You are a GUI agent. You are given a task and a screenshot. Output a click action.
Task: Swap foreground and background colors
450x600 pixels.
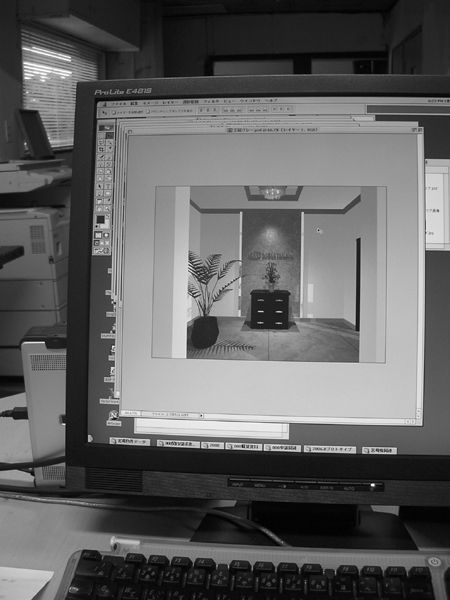pyautogui.click(x=108, y=217)
